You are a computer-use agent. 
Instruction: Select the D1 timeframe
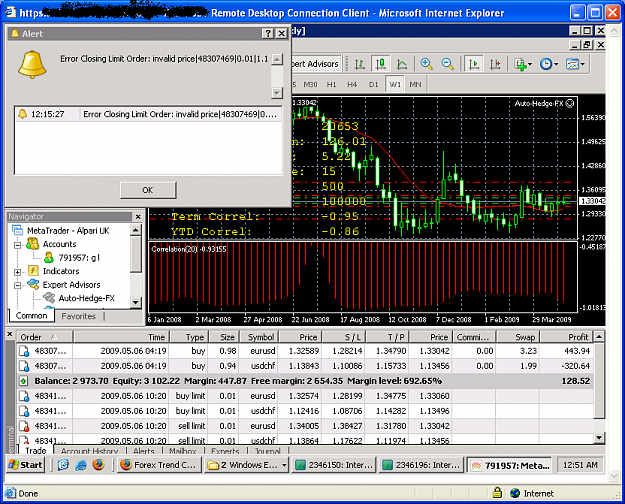pos(373,84)
